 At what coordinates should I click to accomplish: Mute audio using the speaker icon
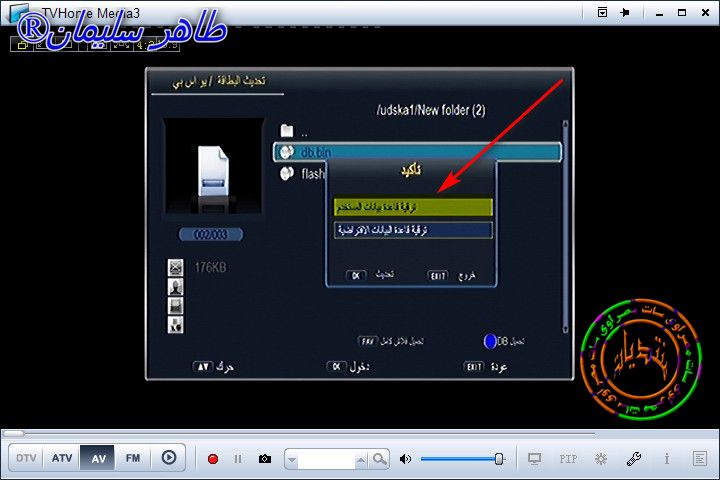coord(406,459)
